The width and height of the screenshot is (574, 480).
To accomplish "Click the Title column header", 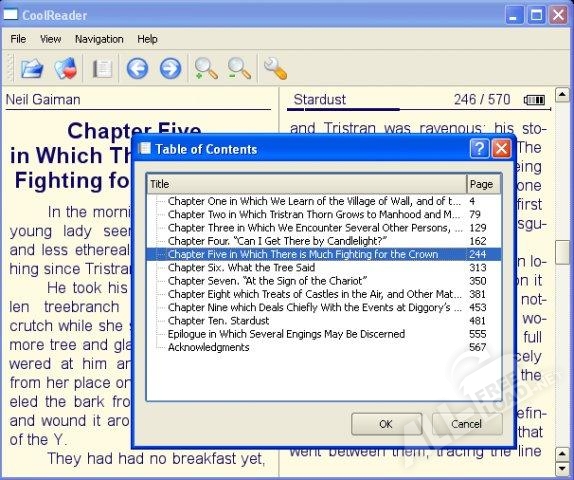I will pos(307,184).
